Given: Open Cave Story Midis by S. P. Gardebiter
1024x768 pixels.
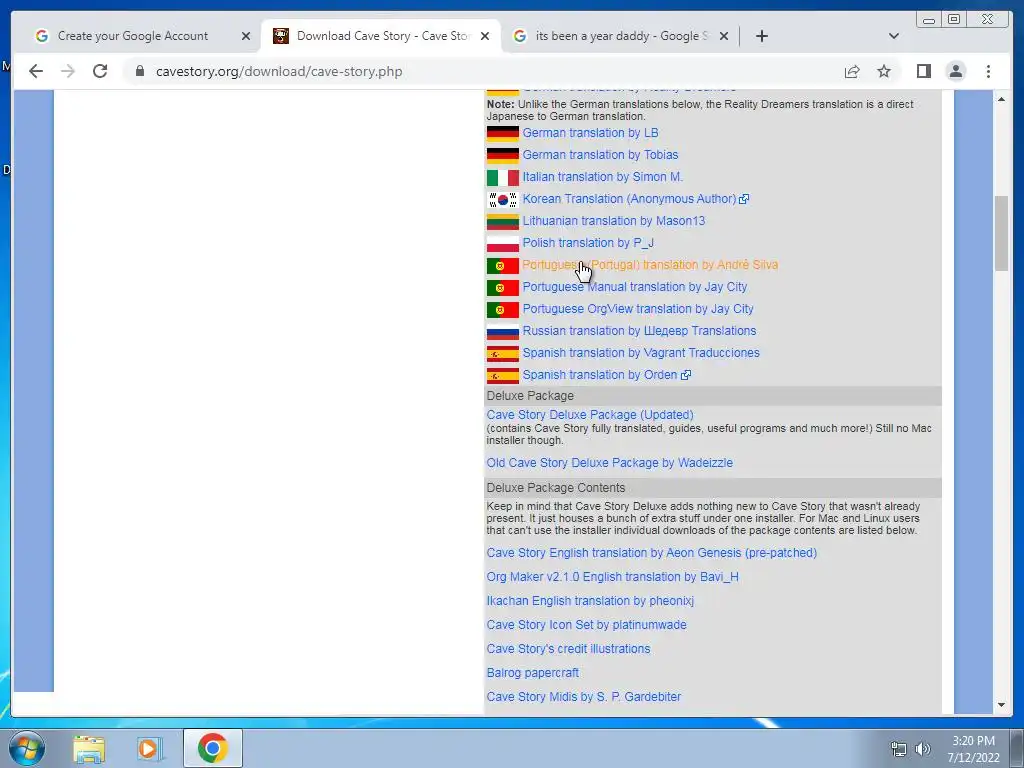Looking at the screenshot, I should pos(584,697).
